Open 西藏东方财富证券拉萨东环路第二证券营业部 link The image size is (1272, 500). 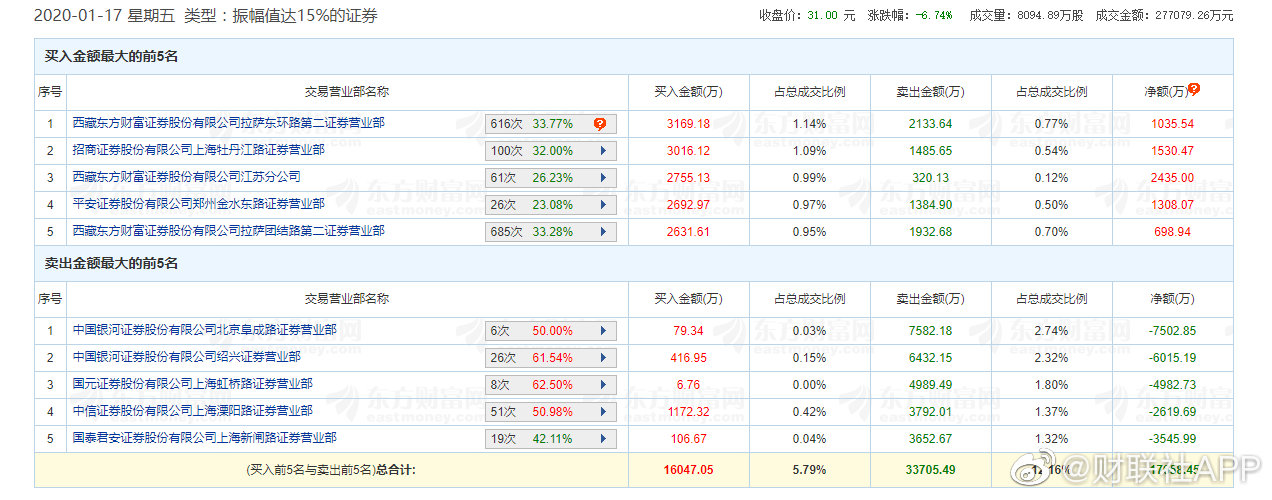[228, 123]
